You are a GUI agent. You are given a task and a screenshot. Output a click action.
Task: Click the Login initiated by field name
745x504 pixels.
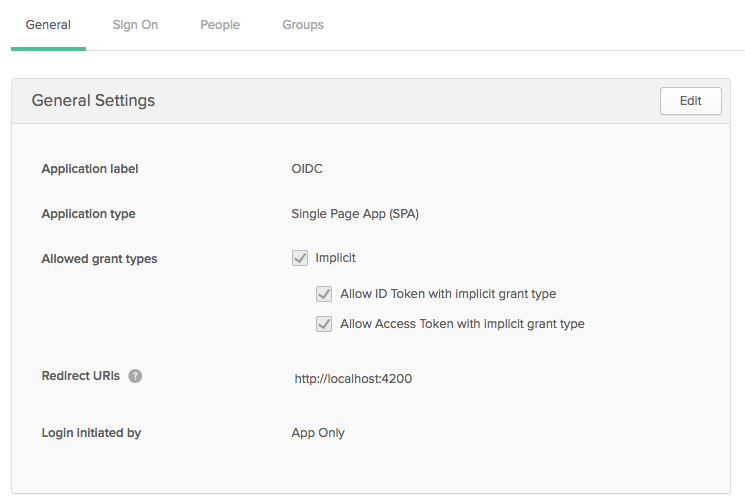point(91,433)
